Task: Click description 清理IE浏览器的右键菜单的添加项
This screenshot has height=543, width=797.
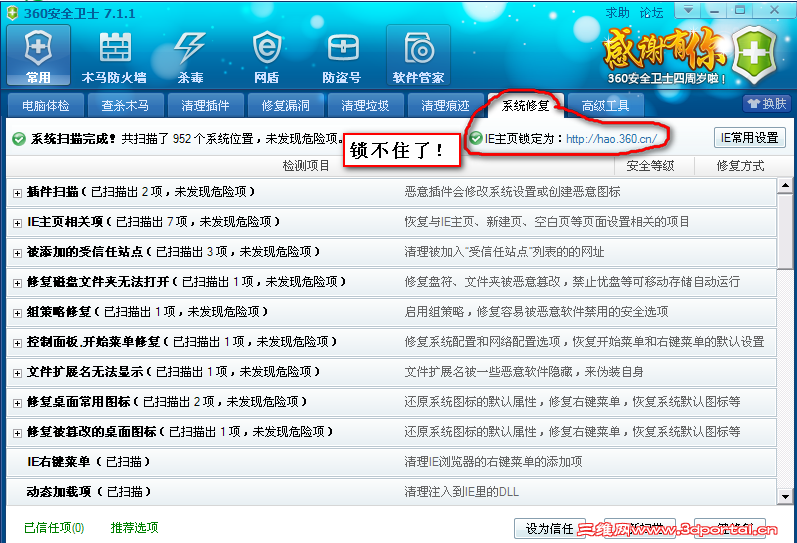Action: [493, 462]
